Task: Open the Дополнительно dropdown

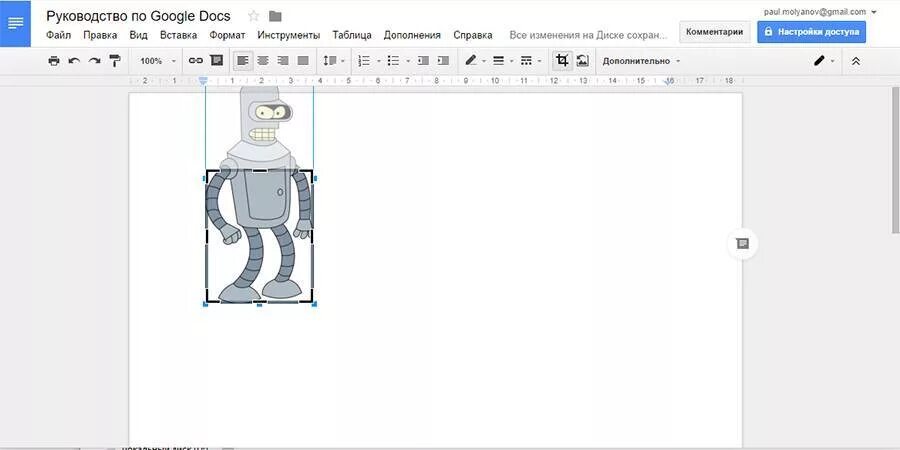Action: (x=641, y=61)
